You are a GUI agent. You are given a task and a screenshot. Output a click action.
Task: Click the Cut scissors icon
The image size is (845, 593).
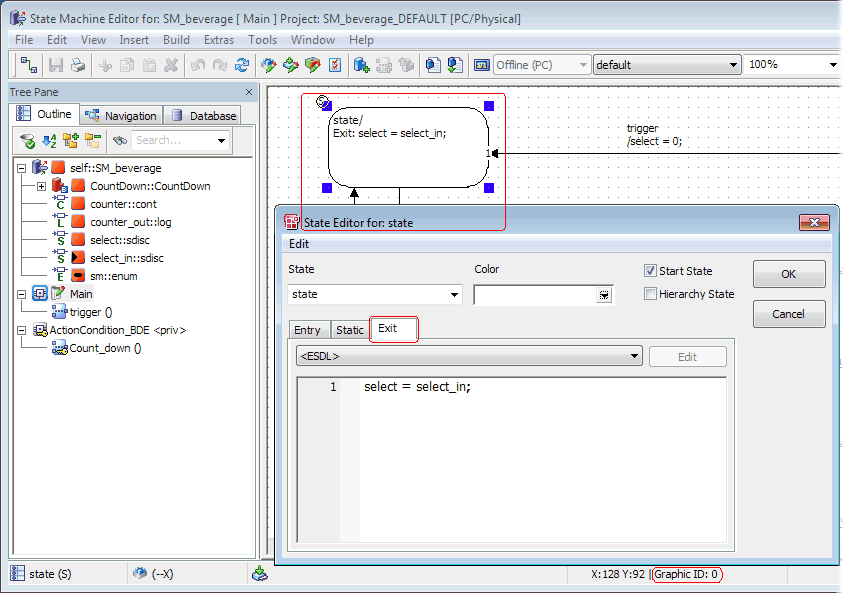pyautogui.click(x=105, y=65)
